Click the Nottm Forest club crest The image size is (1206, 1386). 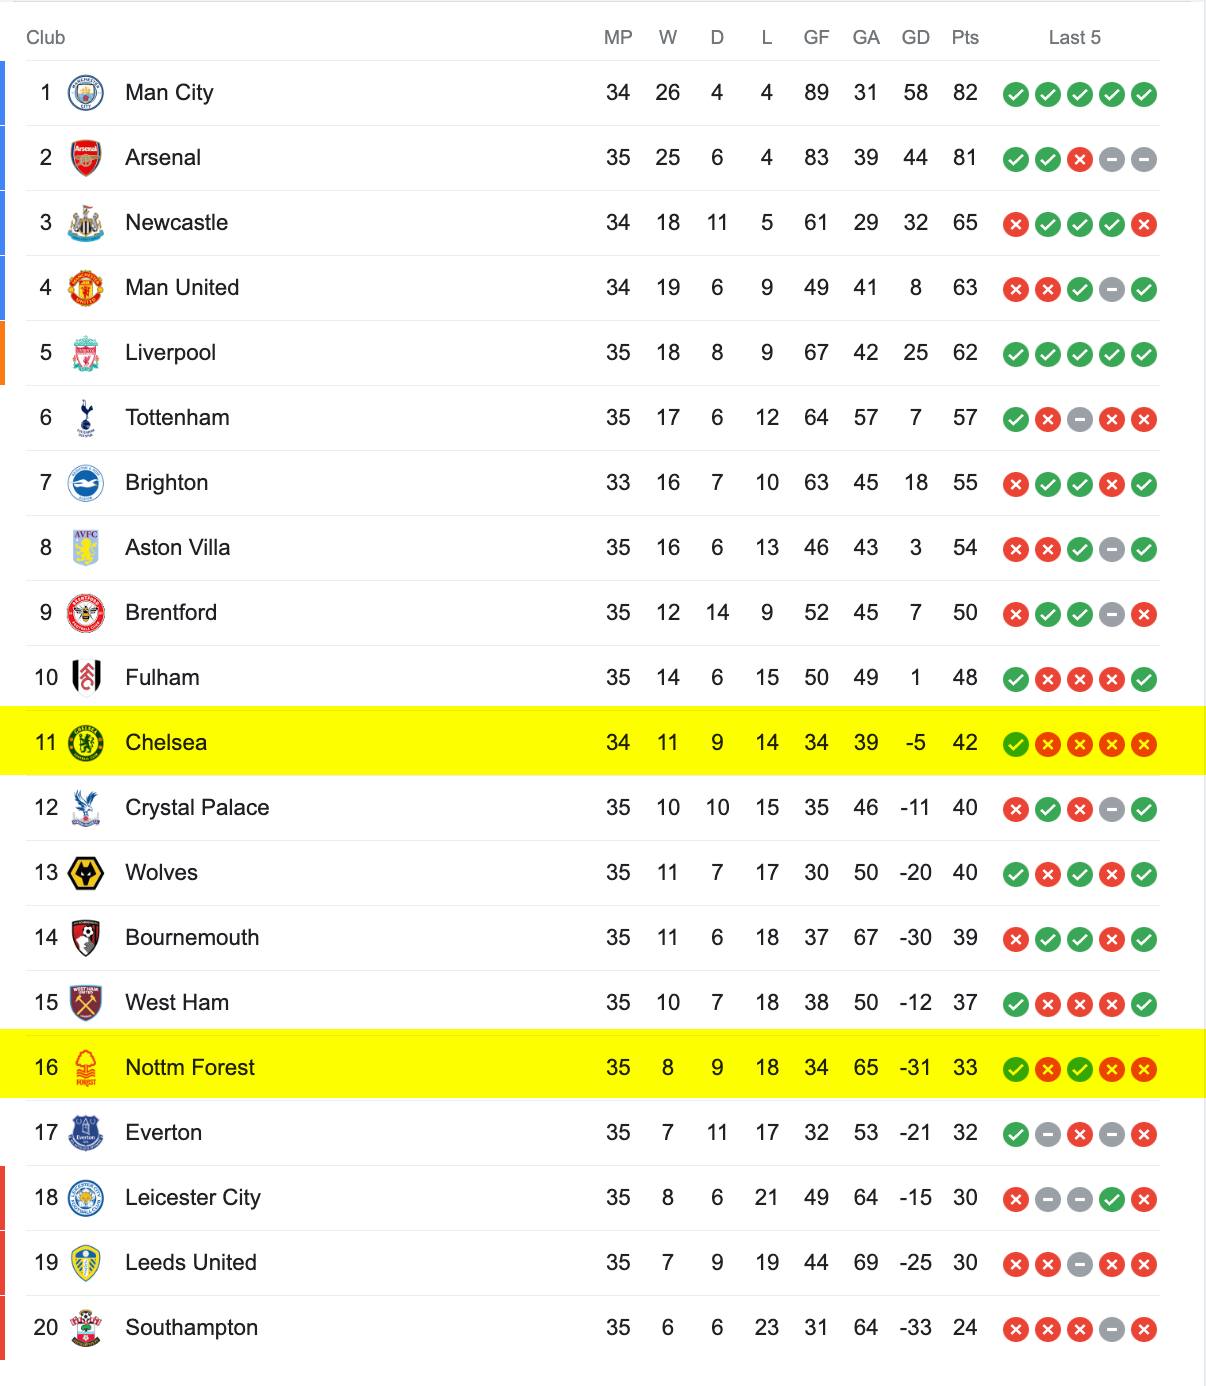tap(86, 1068)
